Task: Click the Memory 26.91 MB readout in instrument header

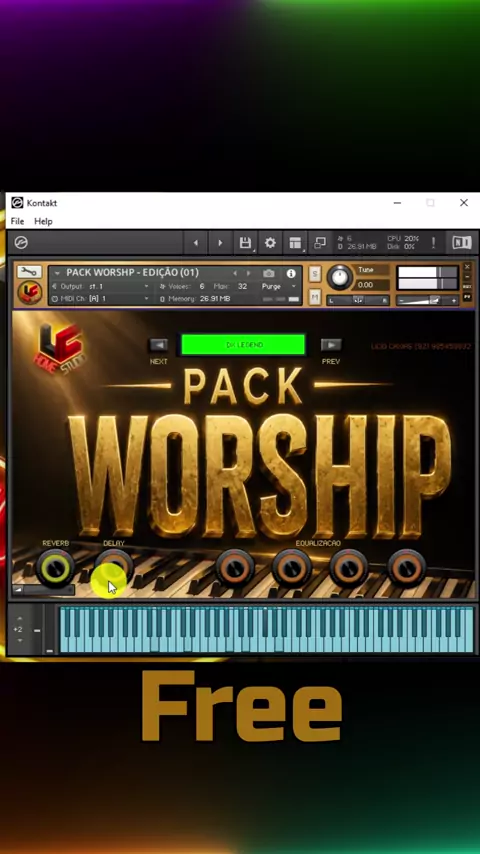Action: (x=215, y=299)
